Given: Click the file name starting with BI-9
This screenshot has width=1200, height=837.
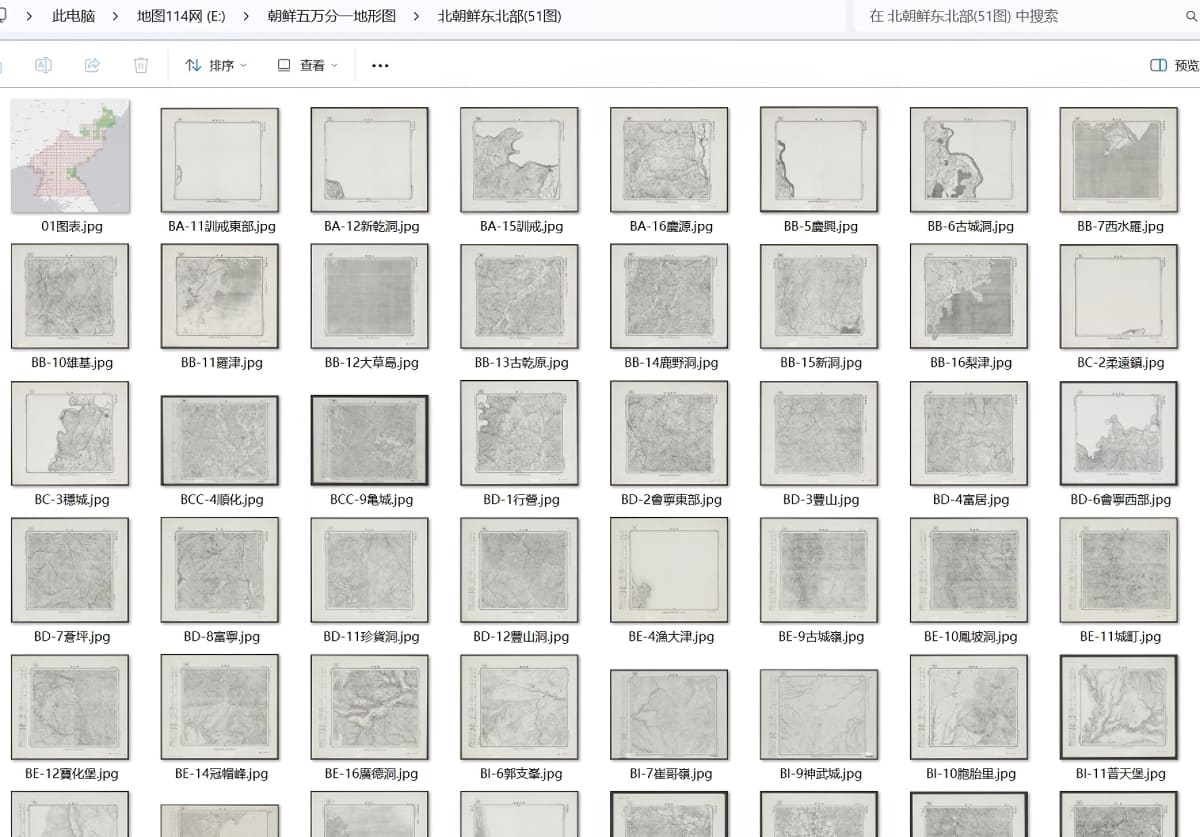Looking at the screenshot, I should pos(821,774).
